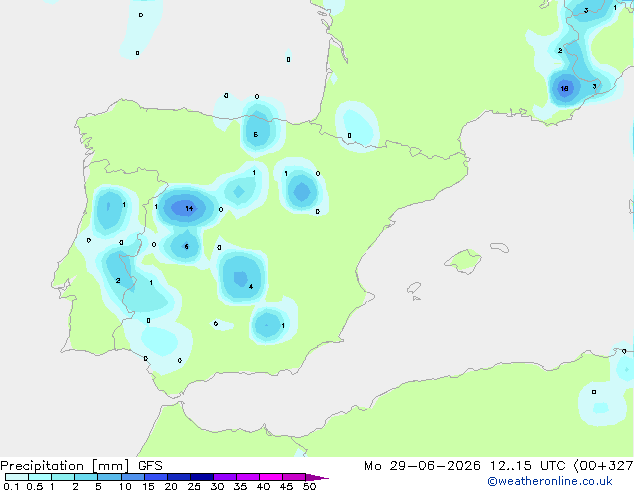This screenshot has width=634, height=490.
Task: Click the 20–25 mm legend color box
Action: tap(179, 477)
